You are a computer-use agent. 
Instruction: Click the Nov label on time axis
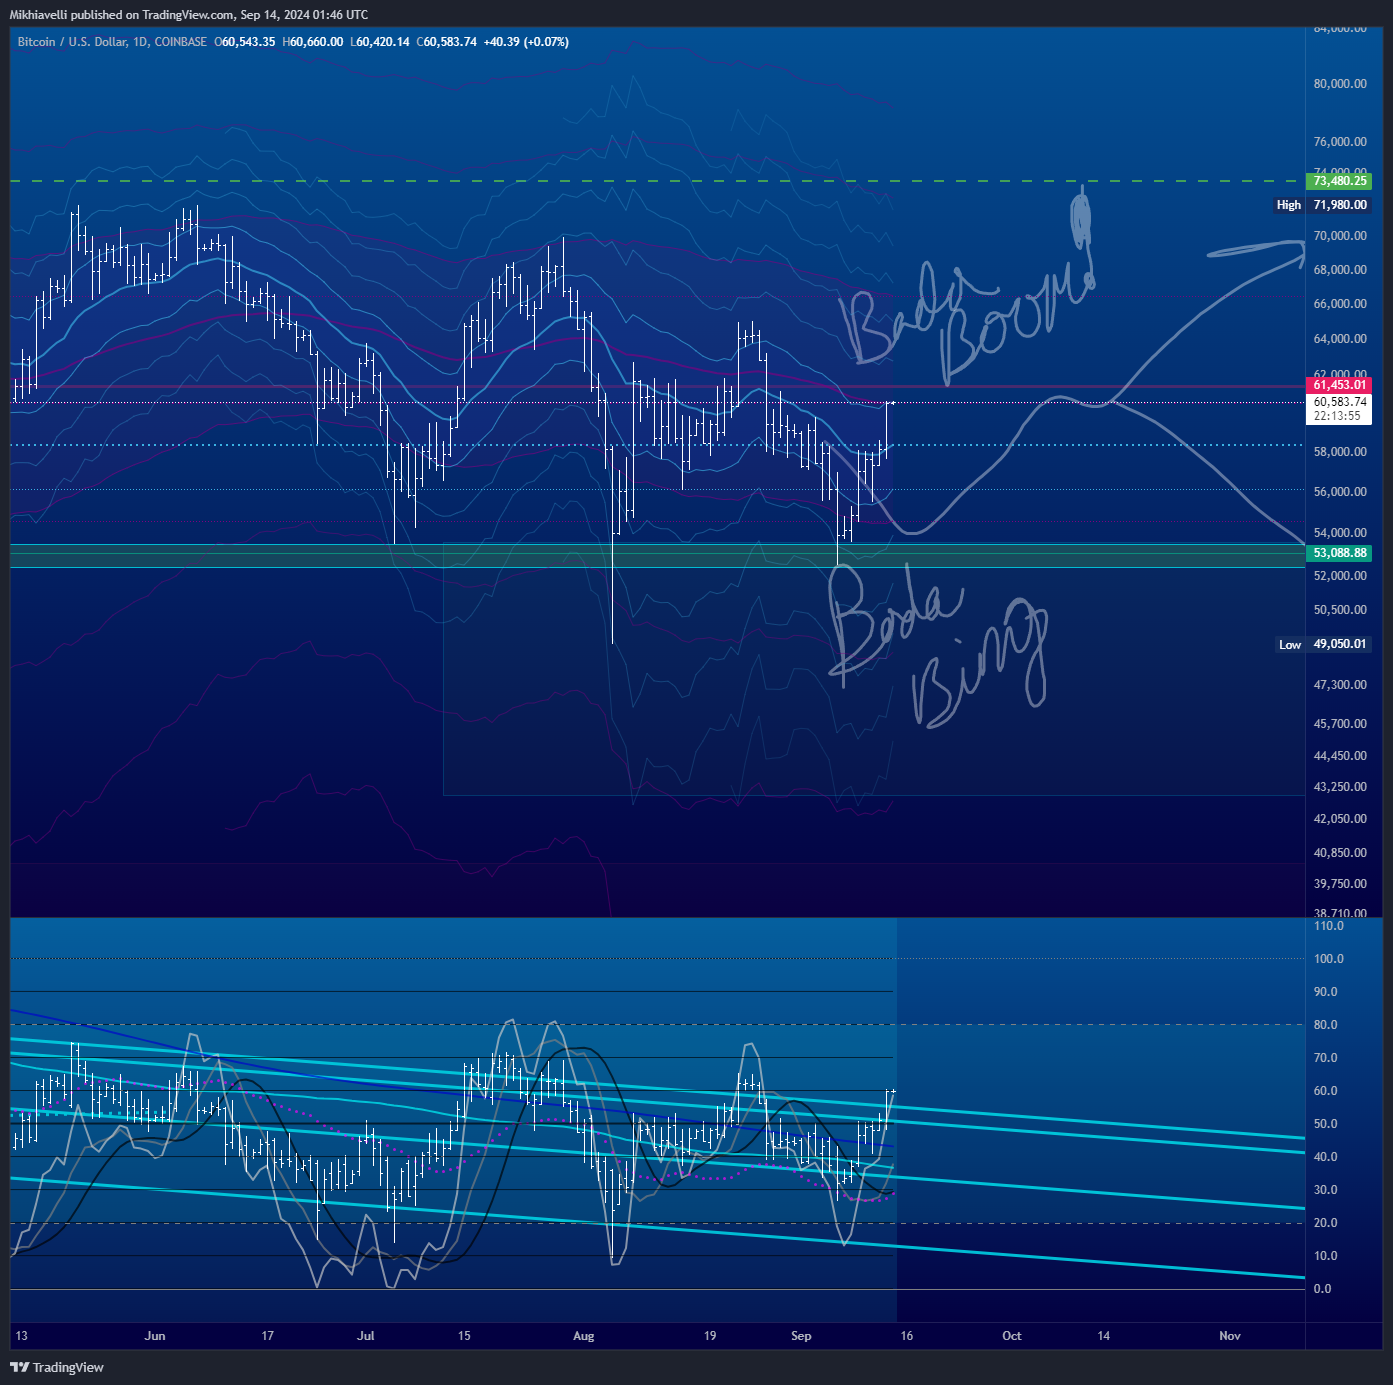tap(1230, 1336)
